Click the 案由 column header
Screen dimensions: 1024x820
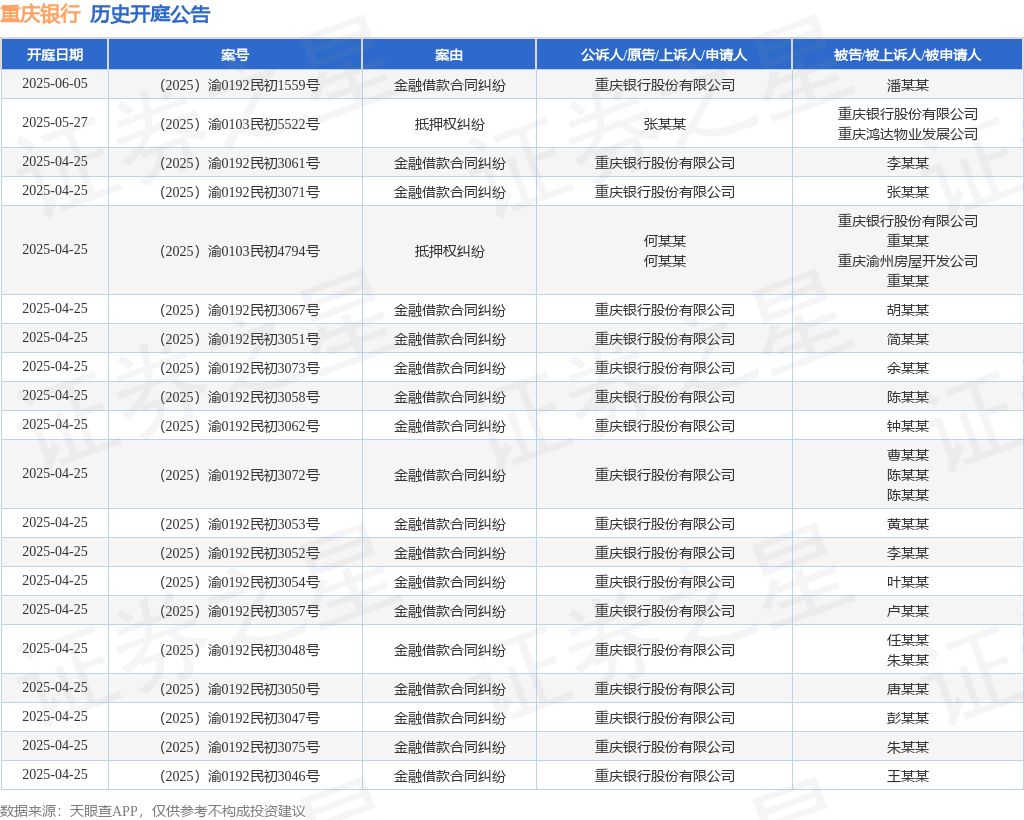tap(449, 55)
